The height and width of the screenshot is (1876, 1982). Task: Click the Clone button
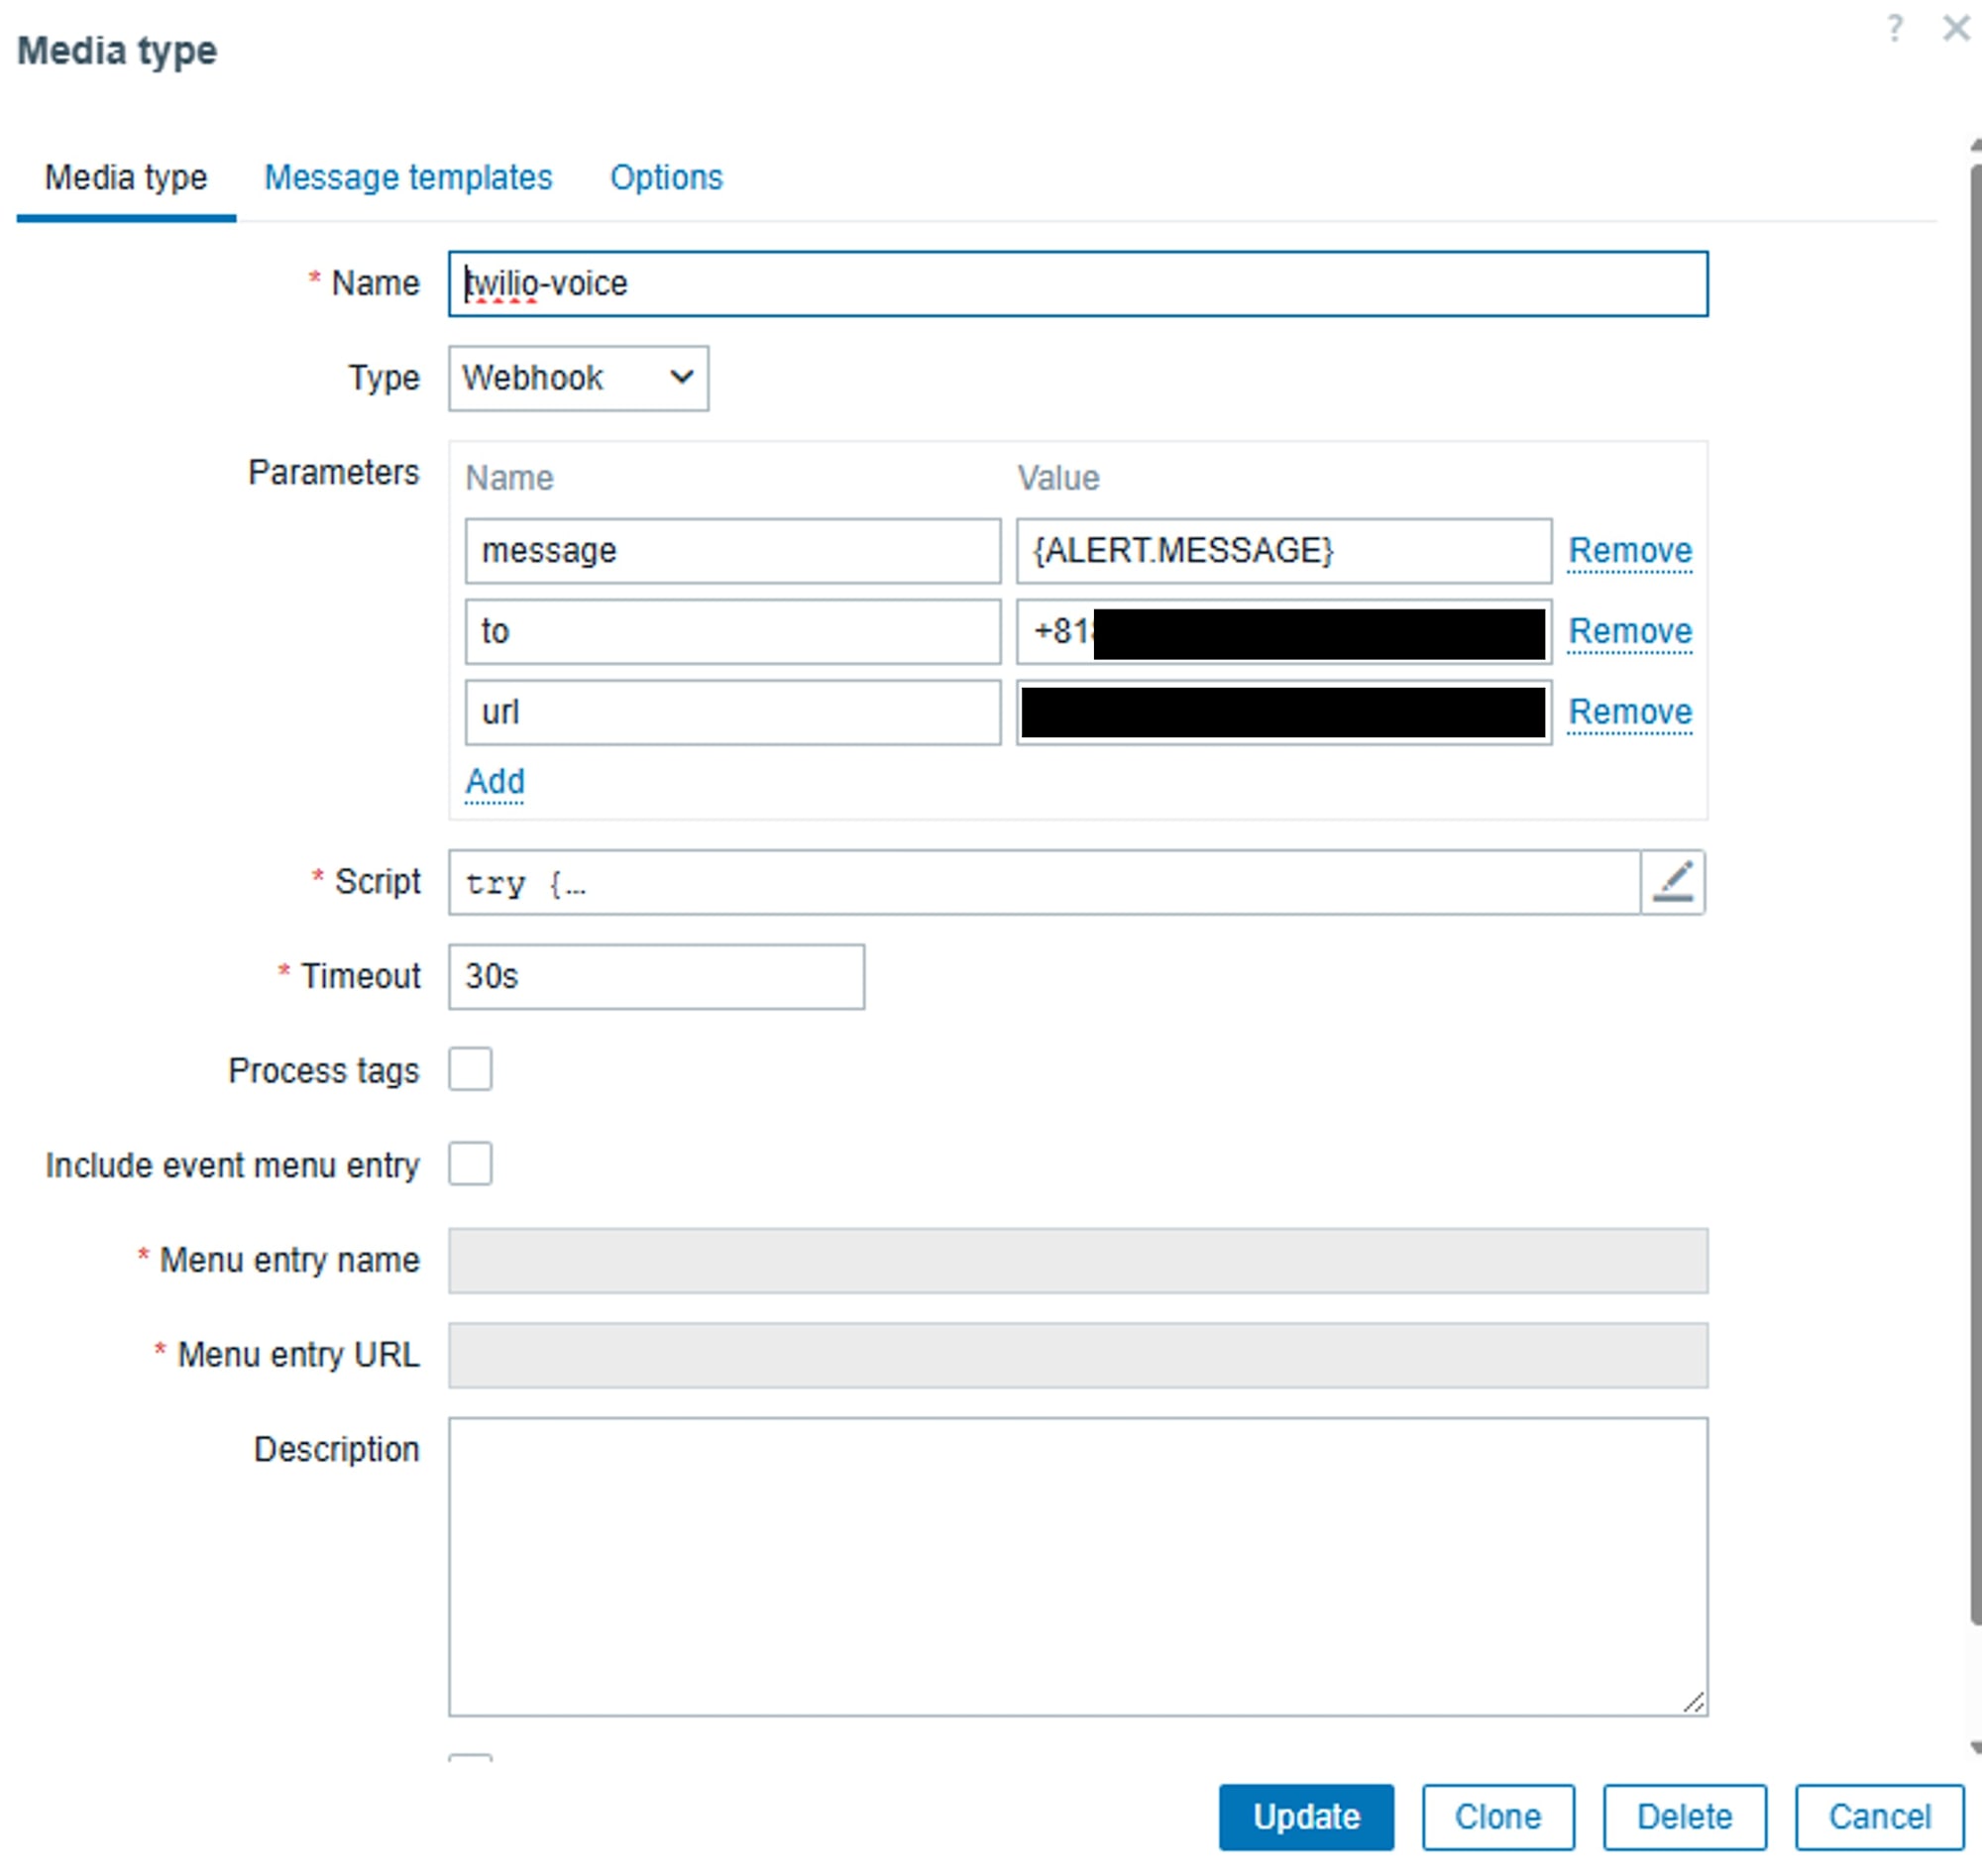pyautogui.click(x=1498, y=1816)
